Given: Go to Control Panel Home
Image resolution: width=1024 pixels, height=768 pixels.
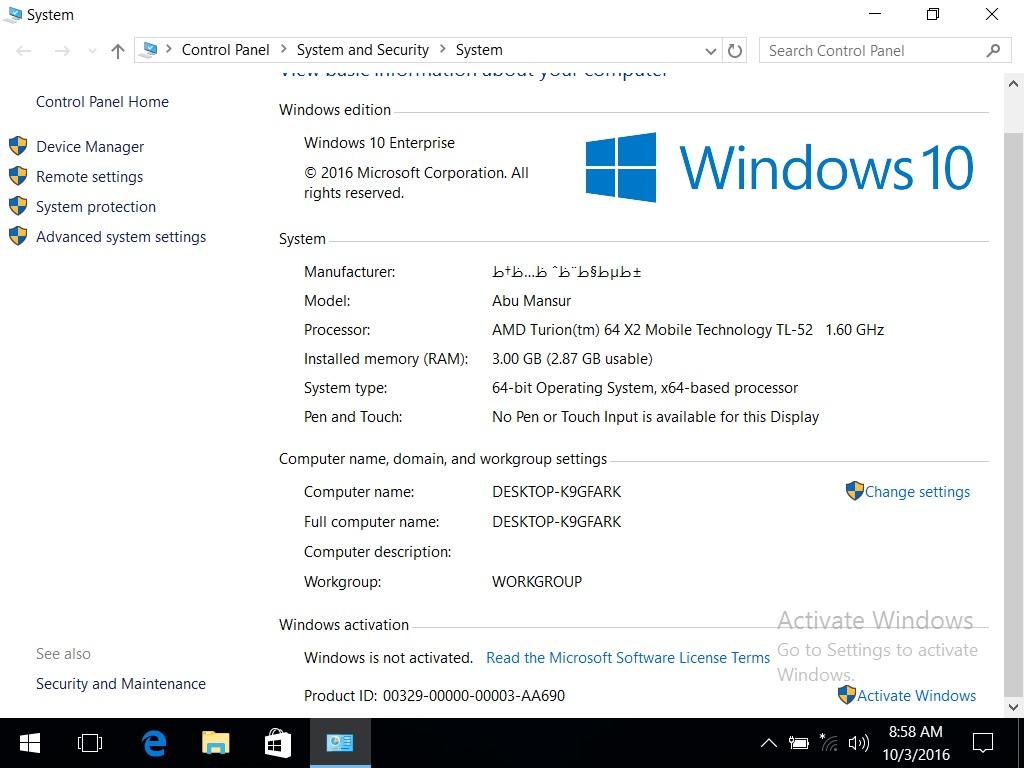Looking at the screenshot, I should point(102,102).
